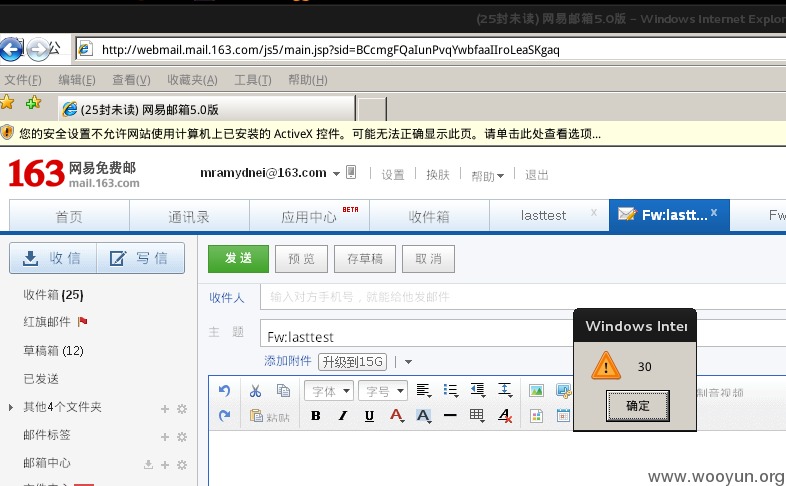786x486 pixels.
Task: Open the 帮助 help dropdown
Action: point(487,176)
